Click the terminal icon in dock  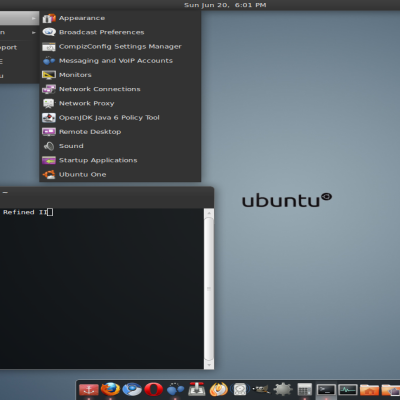click(x=326, y=389)
